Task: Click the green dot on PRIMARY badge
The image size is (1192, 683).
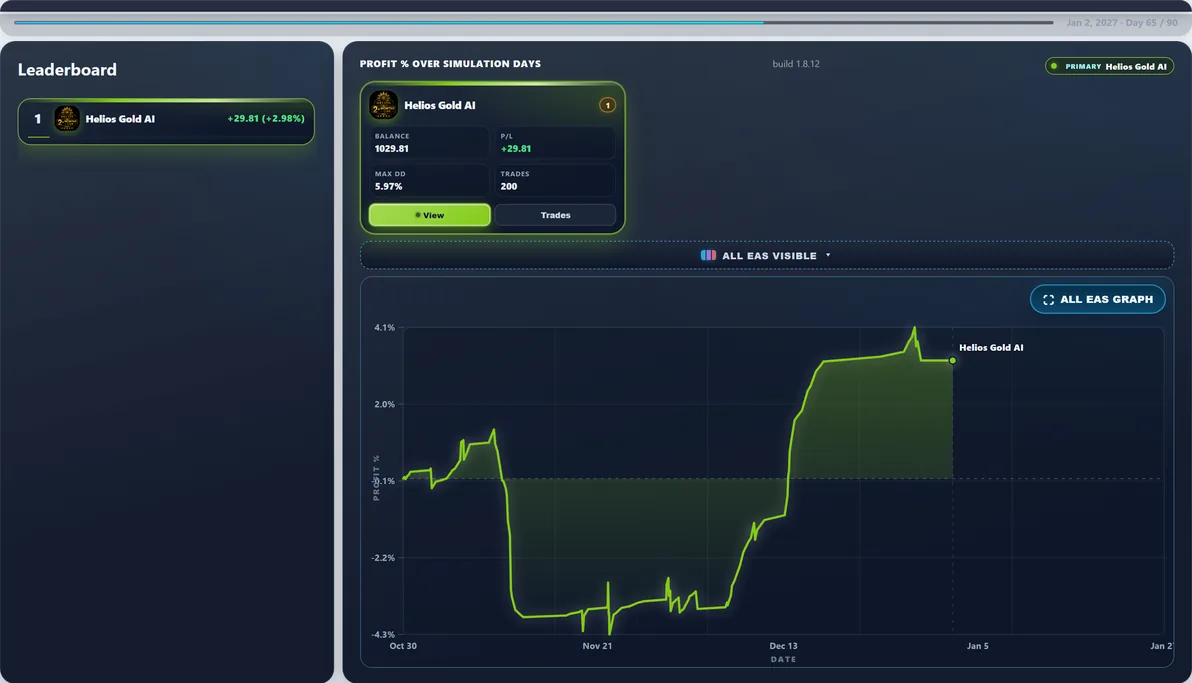Action: tap(1054, 66)
